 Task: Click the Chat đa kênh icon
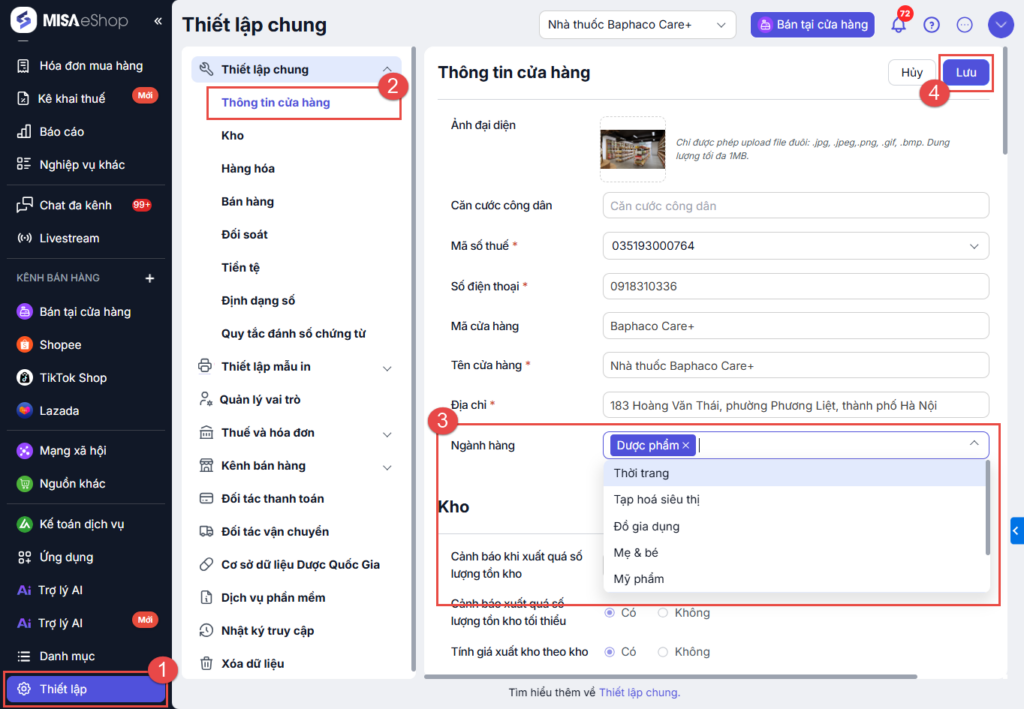[x=24, y=205]
